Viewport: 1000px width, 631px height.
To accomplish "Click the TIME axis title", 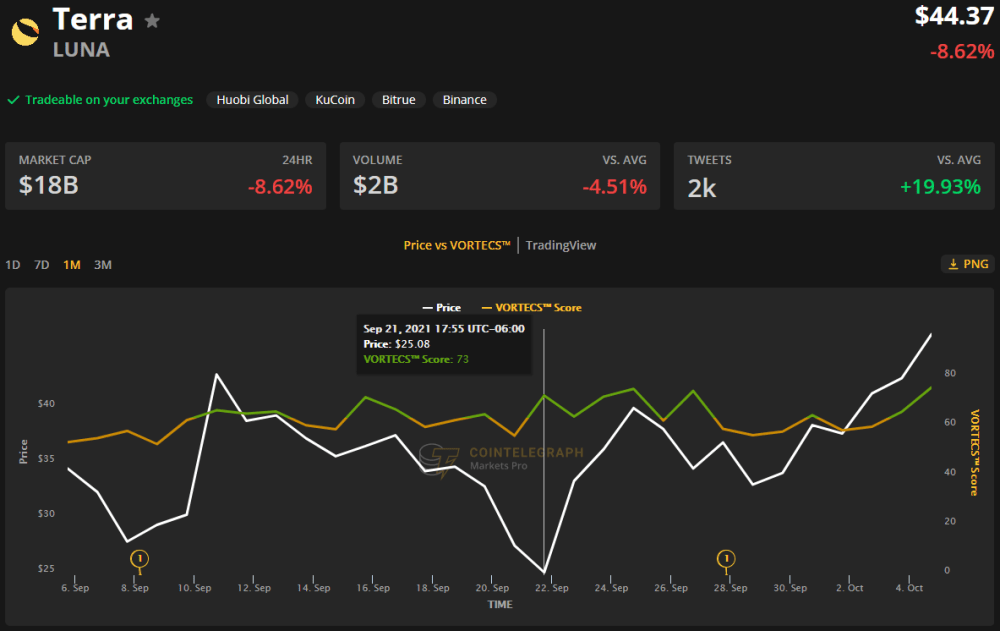I will (500, 604).
